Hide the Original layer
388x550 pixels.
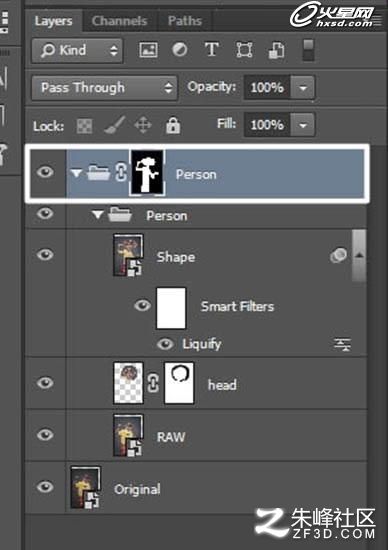click(45, 487)
